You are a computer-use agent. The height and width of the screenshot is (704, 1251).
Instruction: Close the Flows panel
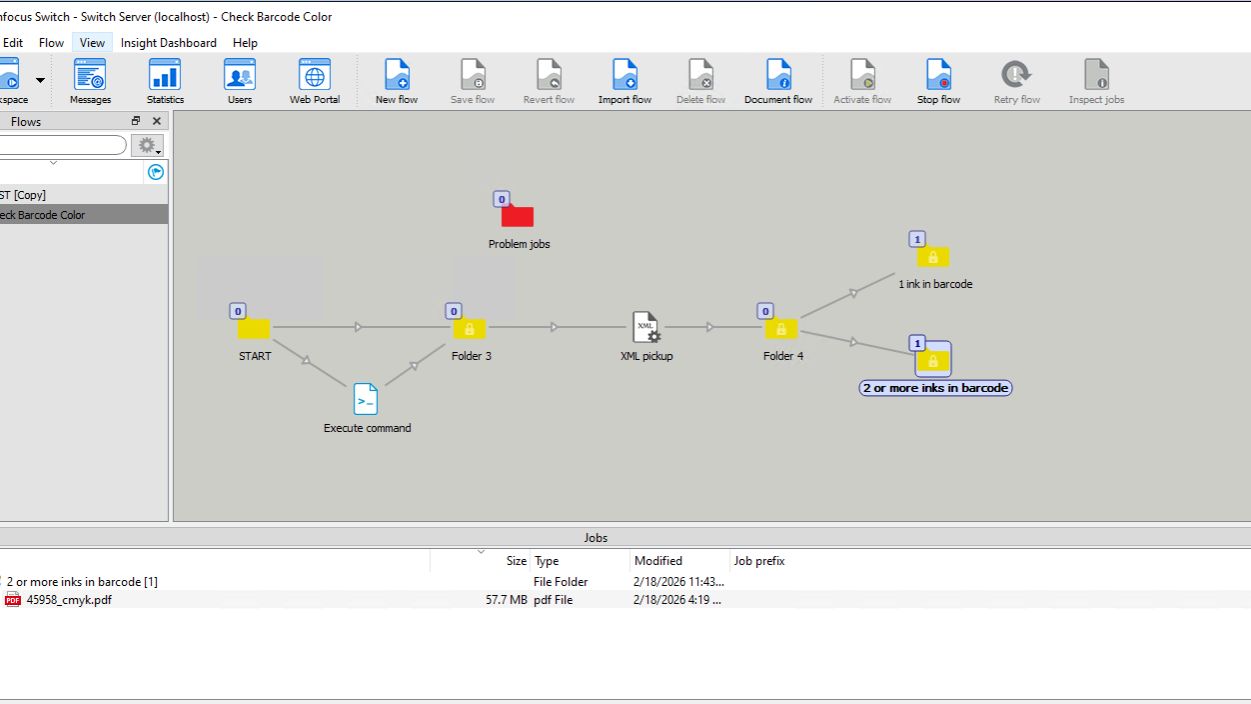(x=156, y=121)
